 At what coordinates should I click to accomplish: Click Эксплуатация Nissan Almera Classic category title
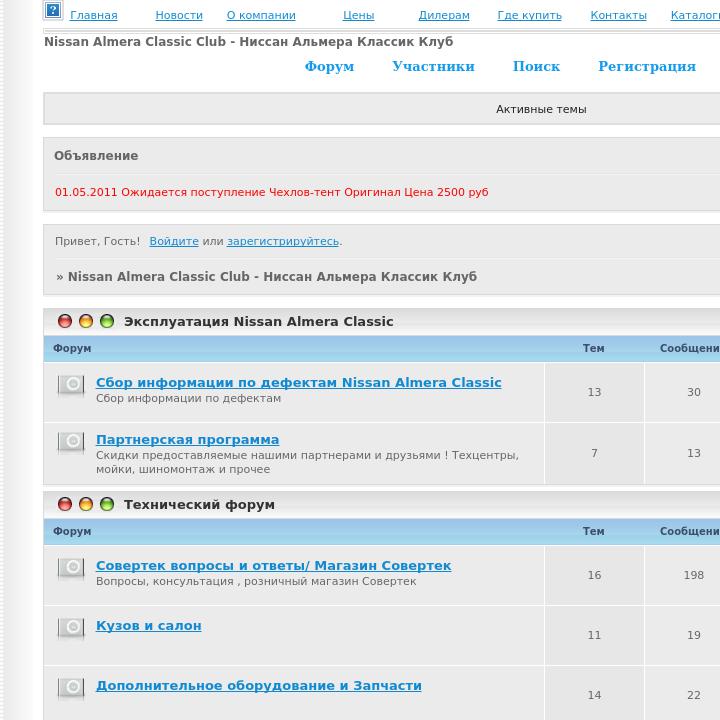point(259,321)
